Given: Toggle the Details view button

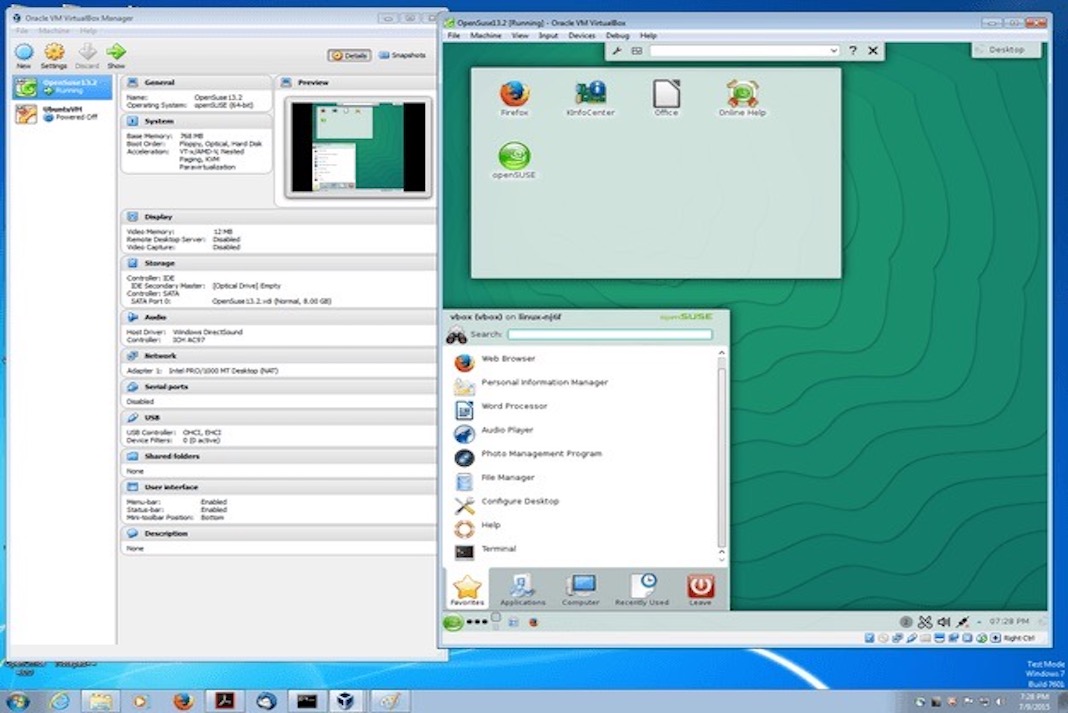Looking at the screenshot, I should click(348, 55).
